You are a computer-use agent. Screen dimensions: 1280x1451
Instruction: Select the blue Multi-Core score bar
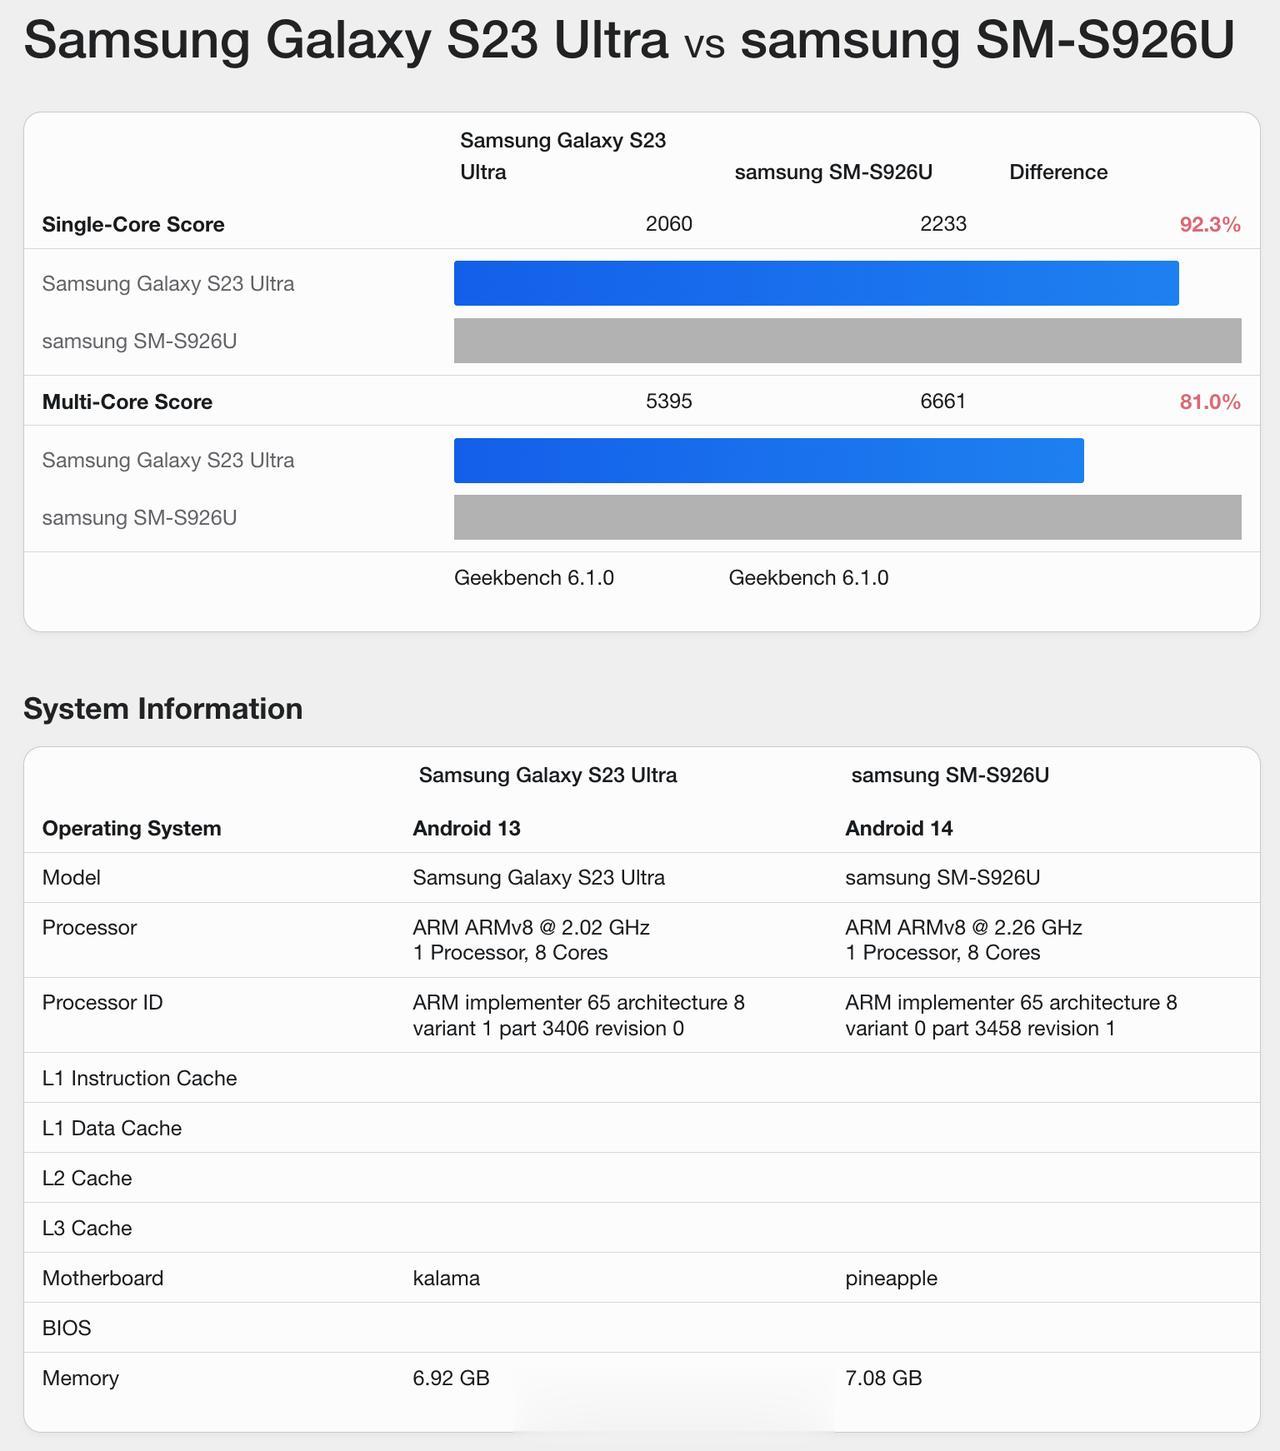[x=768, y=460]
